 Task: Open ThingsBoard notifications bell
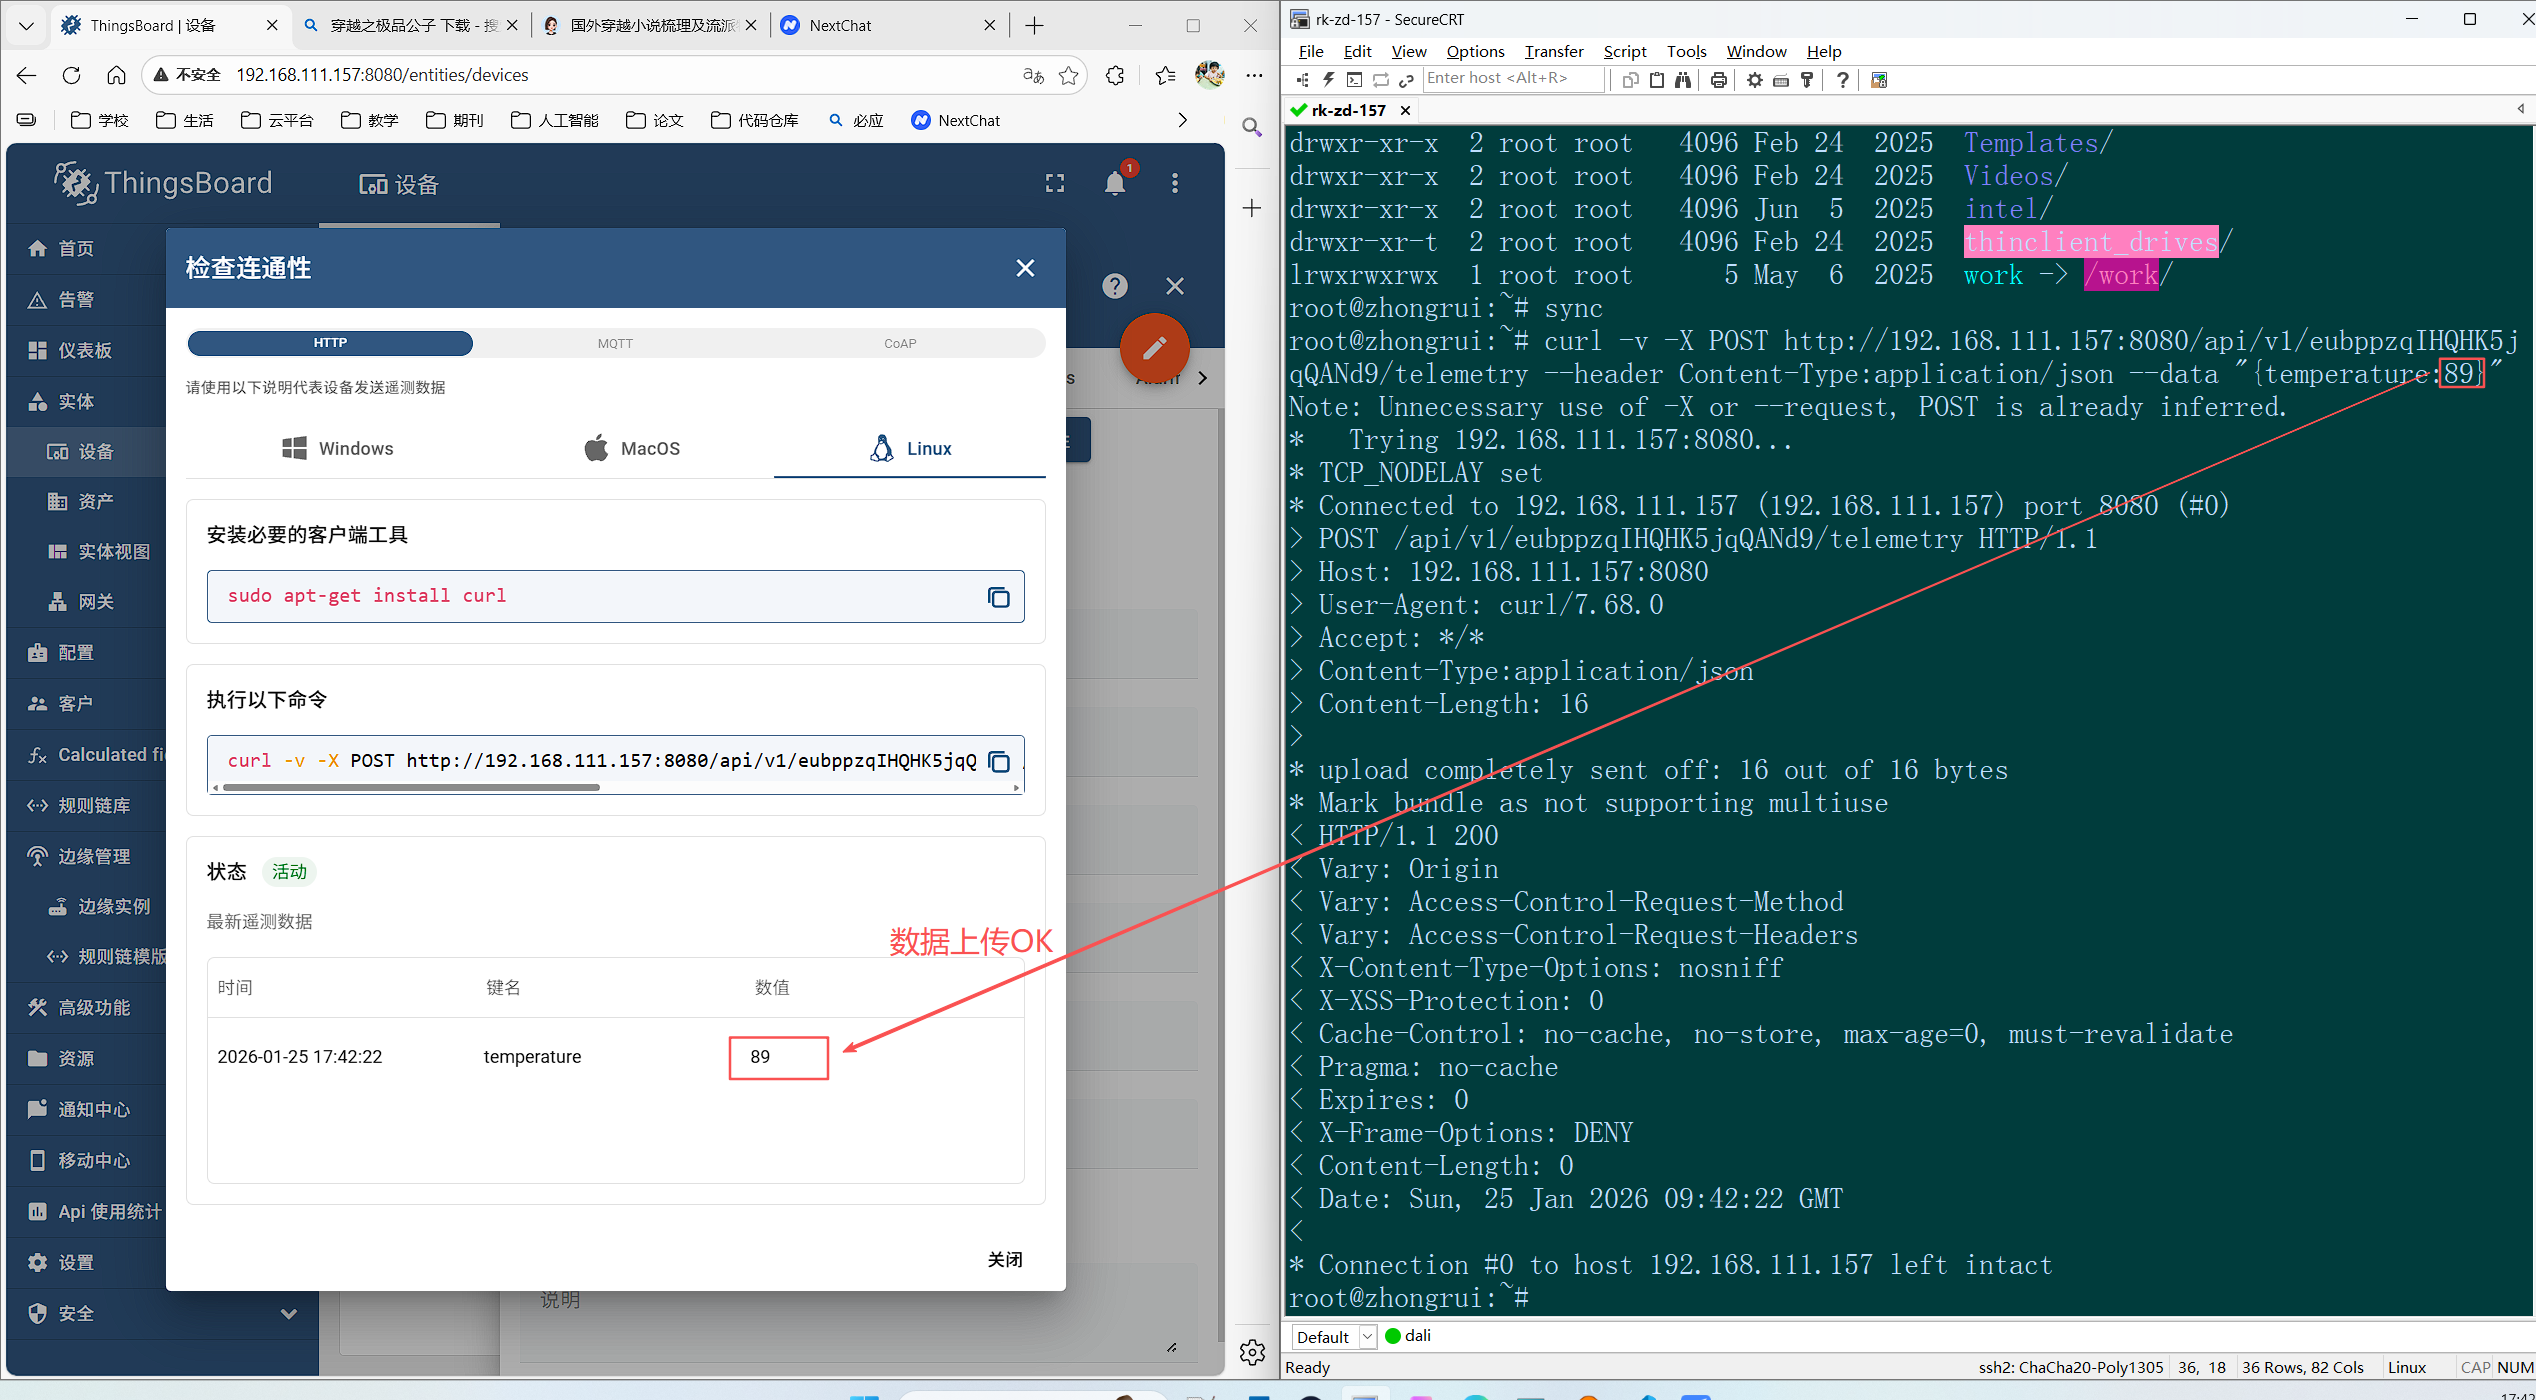pos(1115,184)
